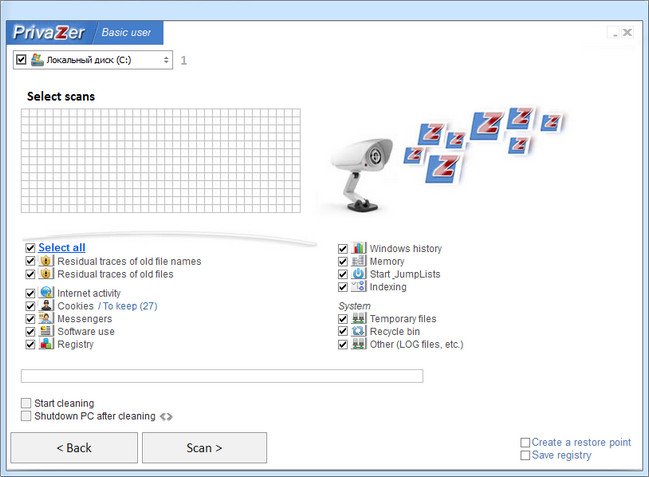Open the local disk drive dropdown
The height and width of the screenshot is (477, 649).
(x=166, y=60)
